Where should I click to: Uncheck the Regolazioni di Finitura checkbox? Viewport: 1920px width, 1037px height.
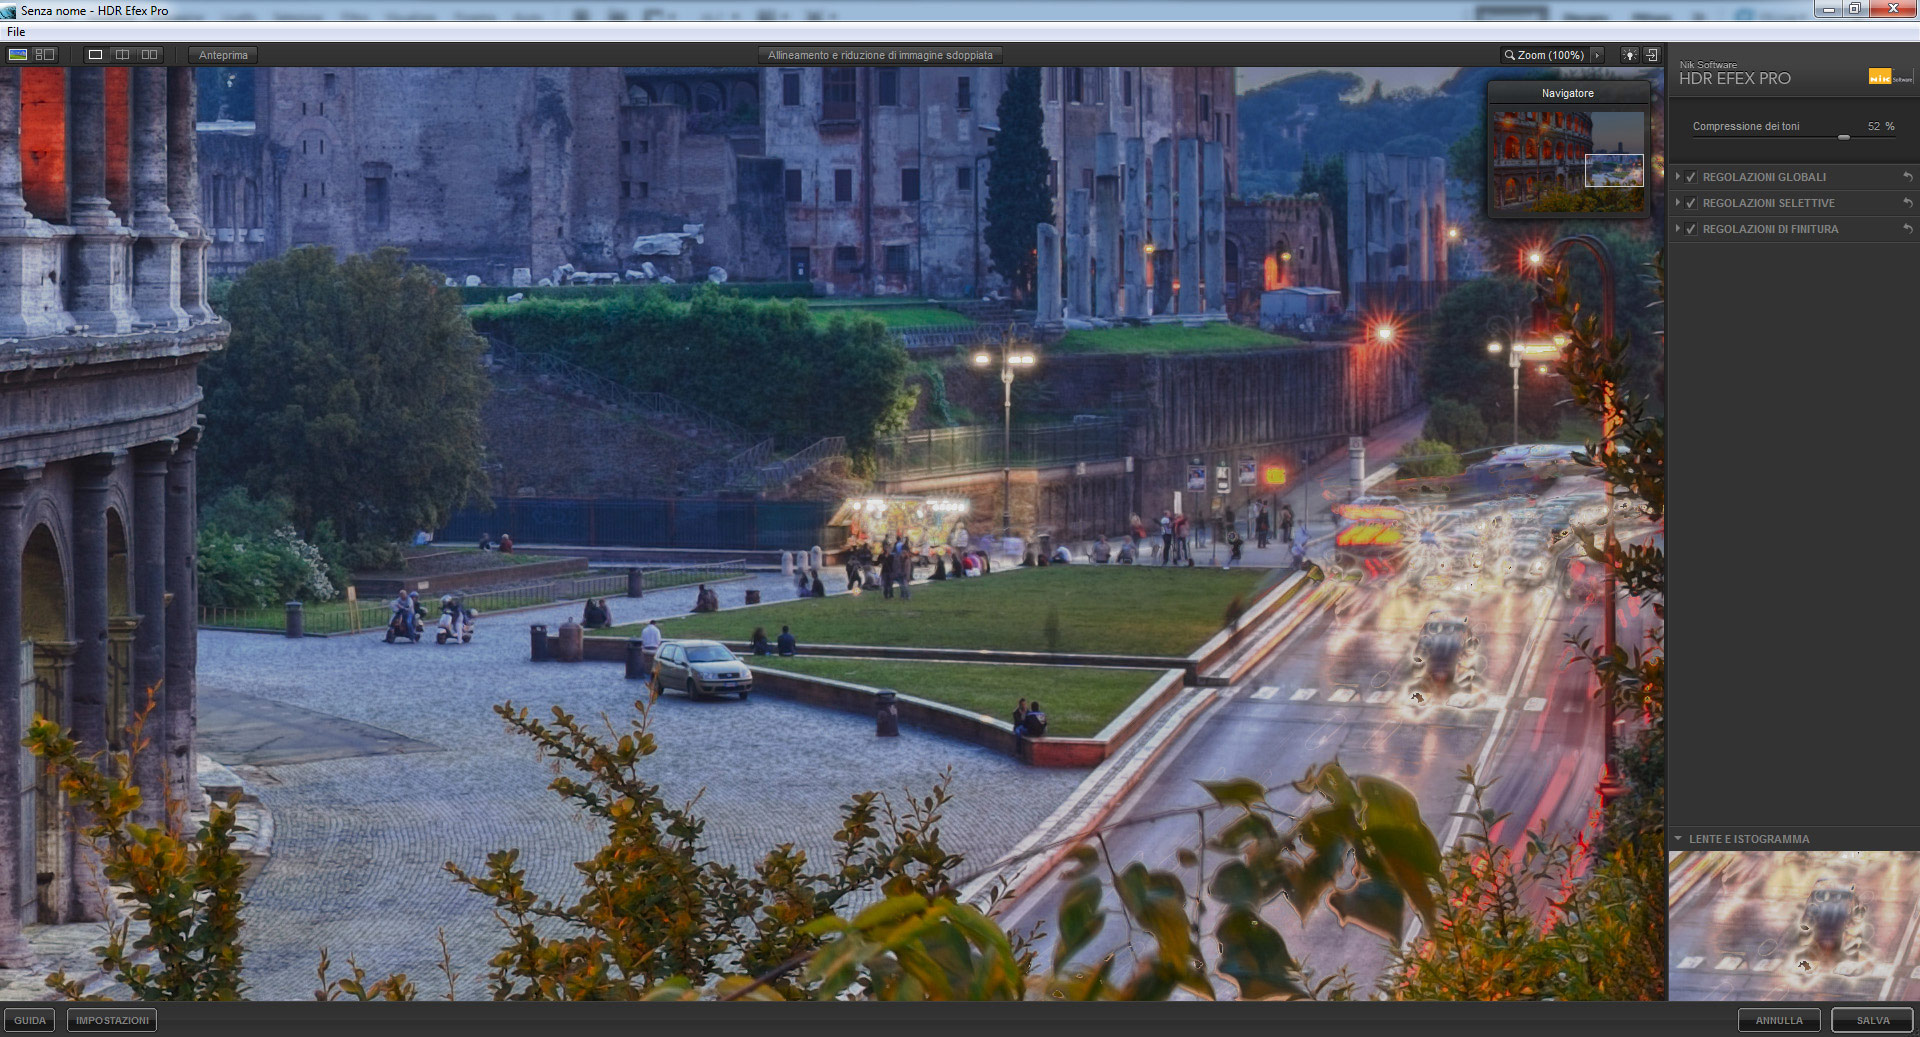1691,229
